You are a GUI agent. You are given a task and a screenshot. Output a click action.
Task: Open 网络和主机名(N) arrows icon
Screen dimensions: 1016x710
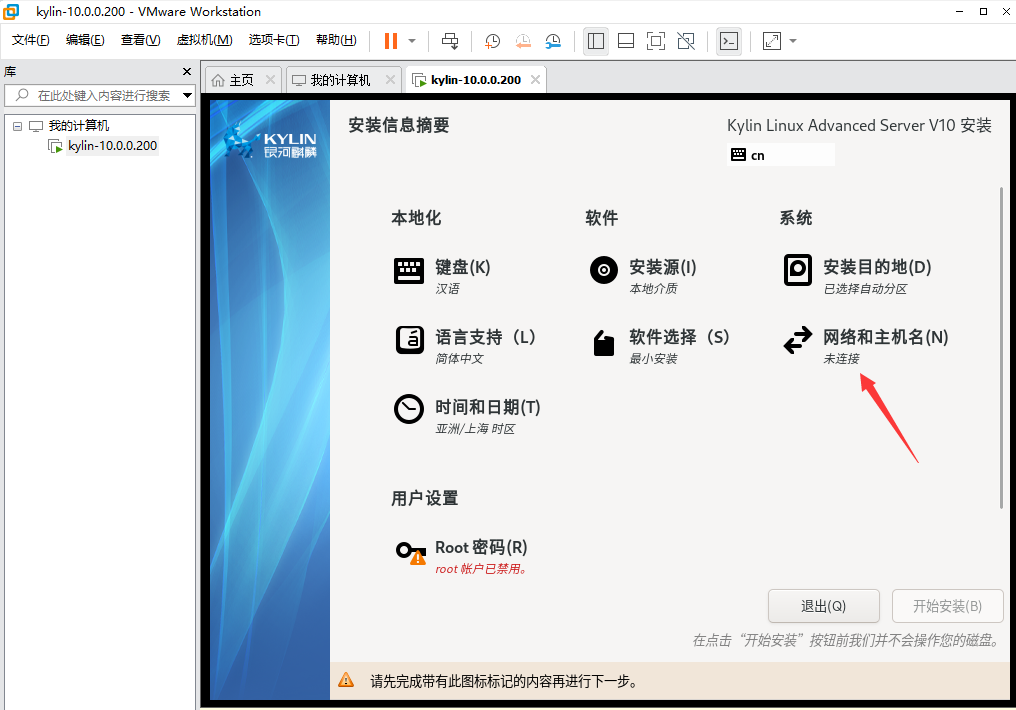(798, 339)
